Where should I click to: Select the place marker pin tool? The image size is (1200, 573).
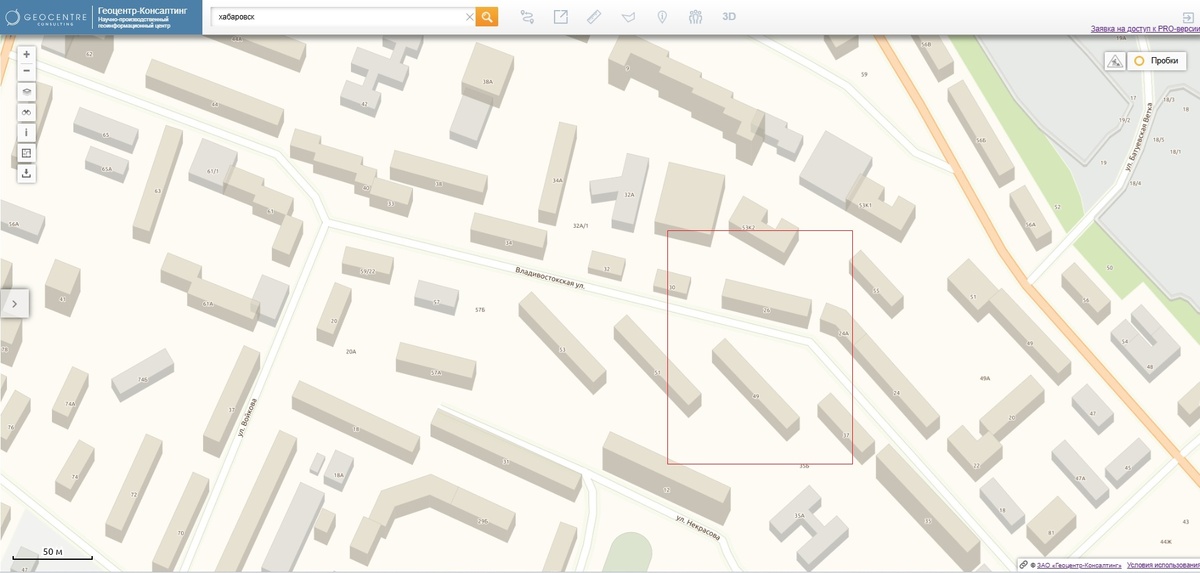(661, 17)
